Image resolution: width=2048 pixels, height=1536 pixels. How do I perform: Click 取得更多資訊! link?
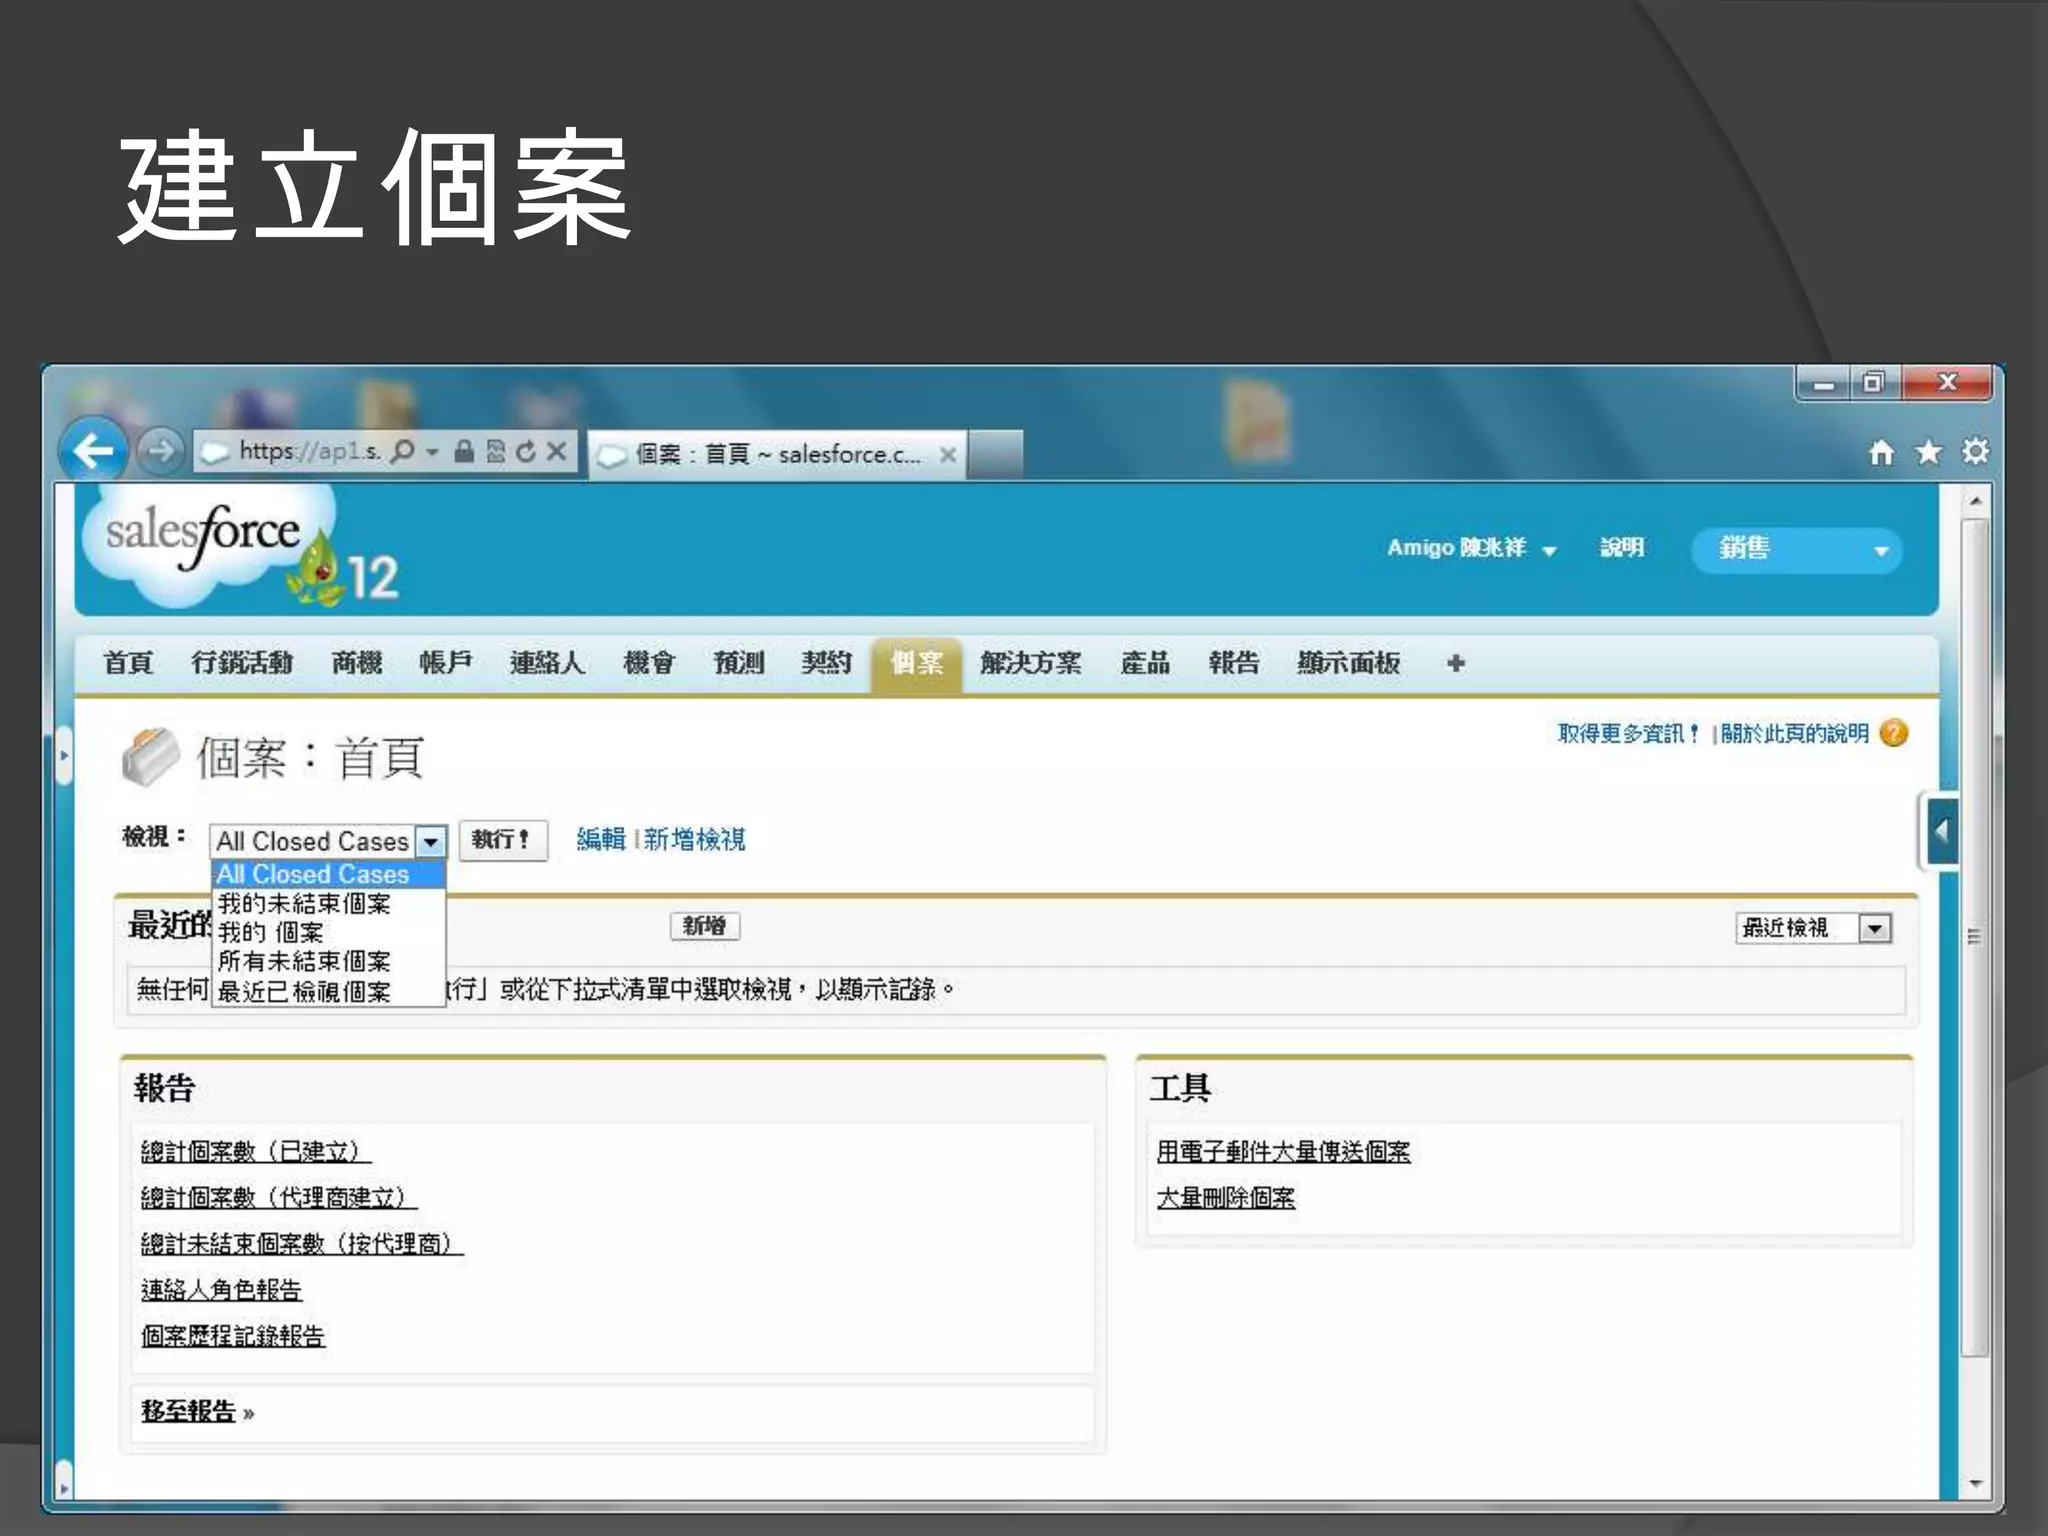1627,733
